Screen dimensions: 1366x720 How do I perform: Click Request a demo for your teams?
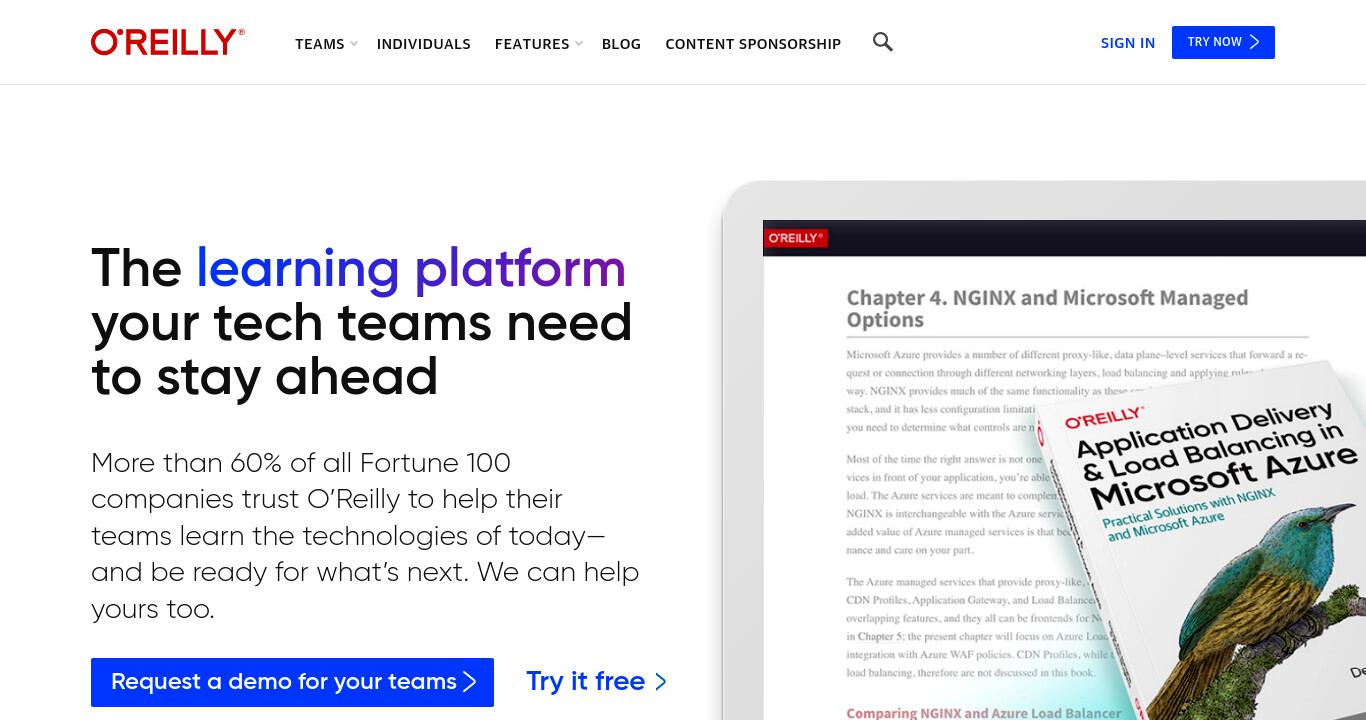tap(292, 682)
